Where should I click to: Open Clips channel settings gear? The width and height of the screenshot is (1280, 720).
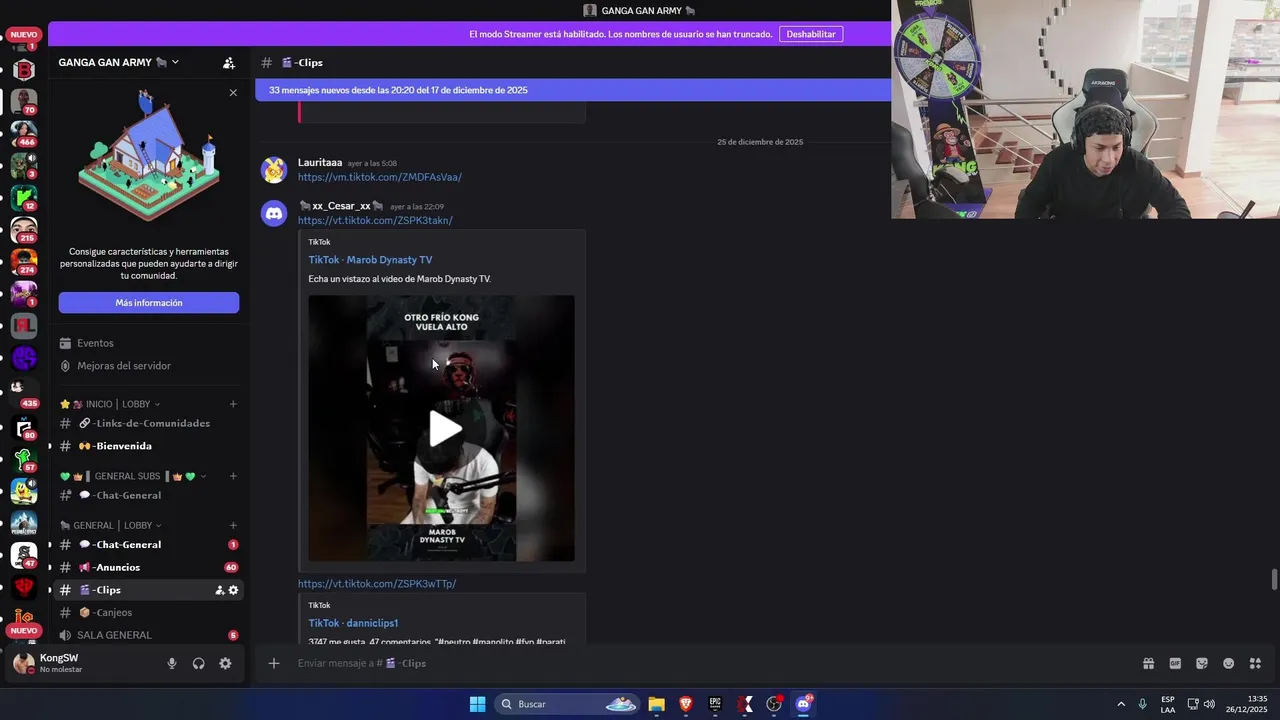233,590
